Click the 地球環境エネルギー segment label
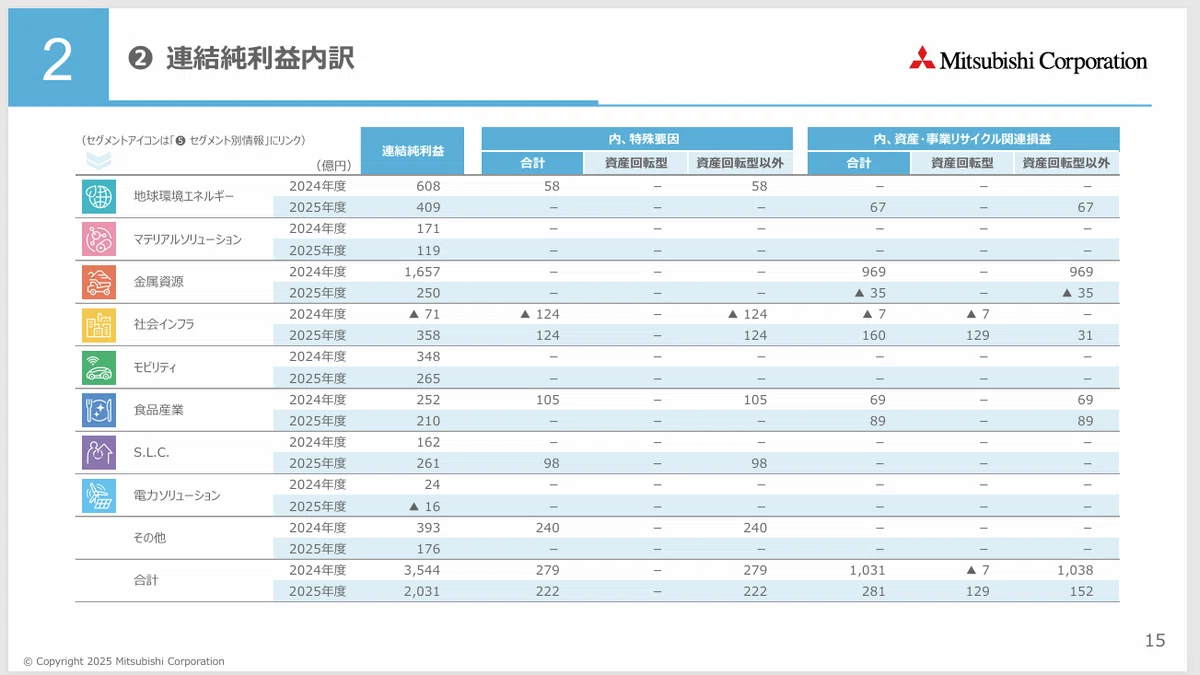Screen dimensions: 1200x675 point(184,197)
